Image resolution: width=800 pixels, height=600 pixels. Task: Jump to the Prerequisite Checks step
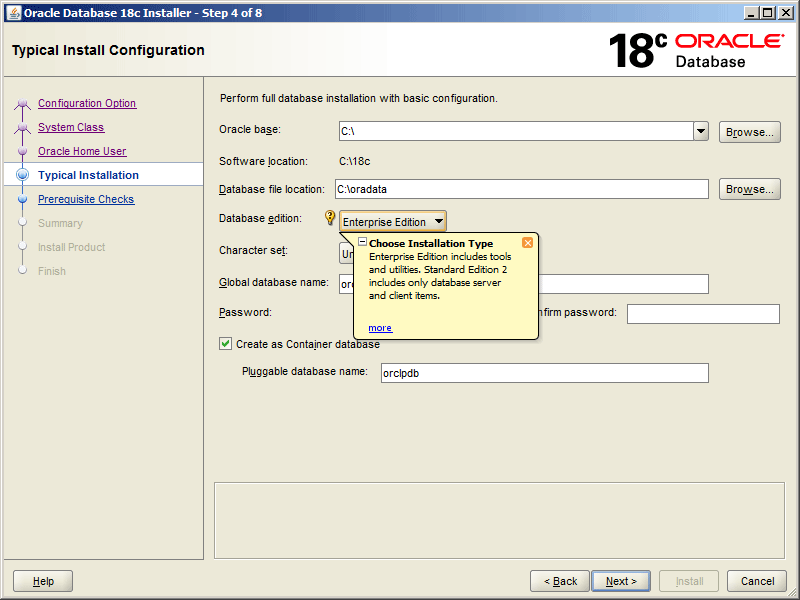86,199
